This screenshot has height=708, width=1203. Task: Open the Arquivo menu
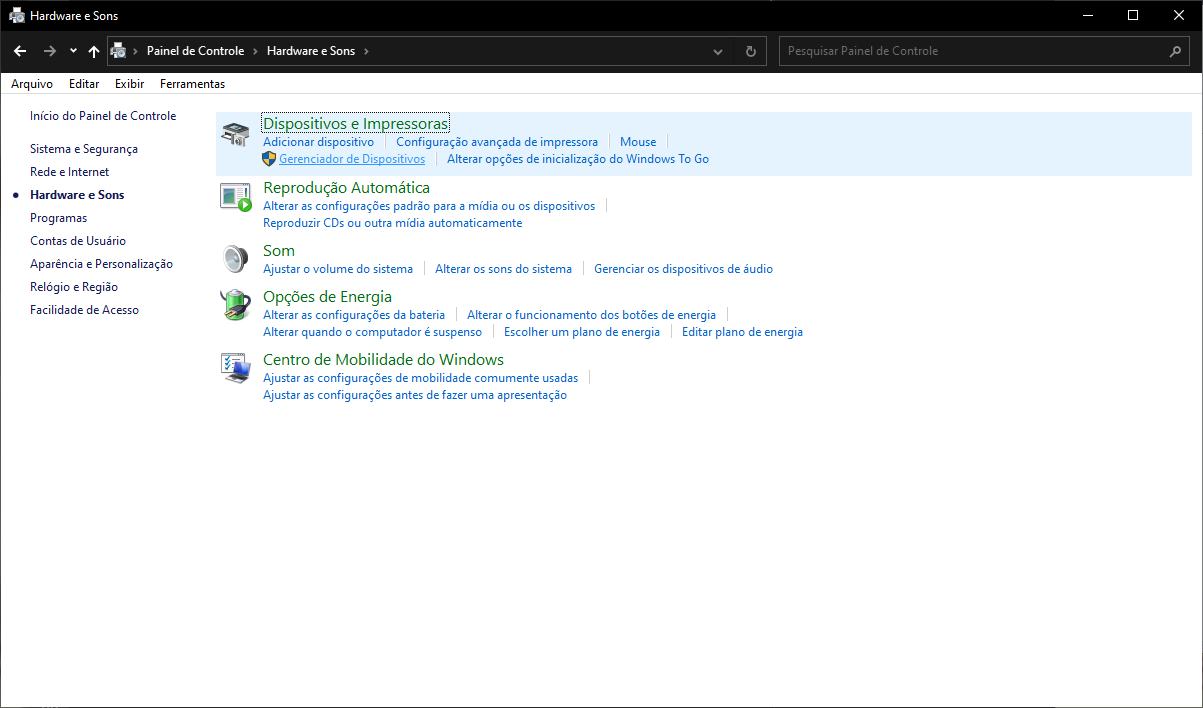31,84
